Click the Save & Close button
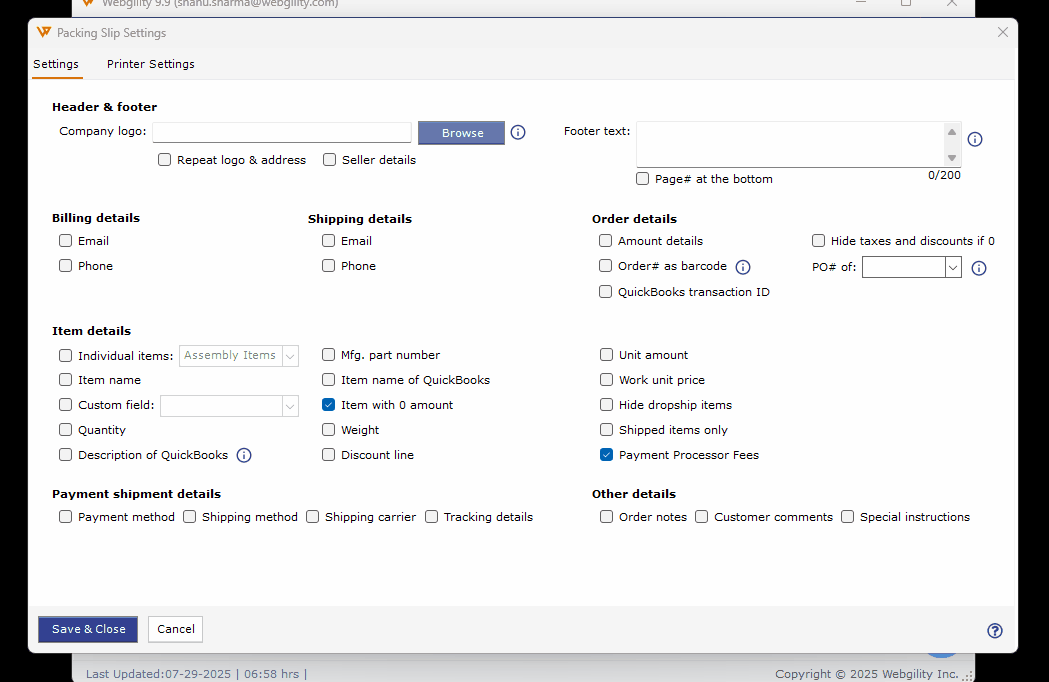This screenshot has height=682, width=1049. 88,629
